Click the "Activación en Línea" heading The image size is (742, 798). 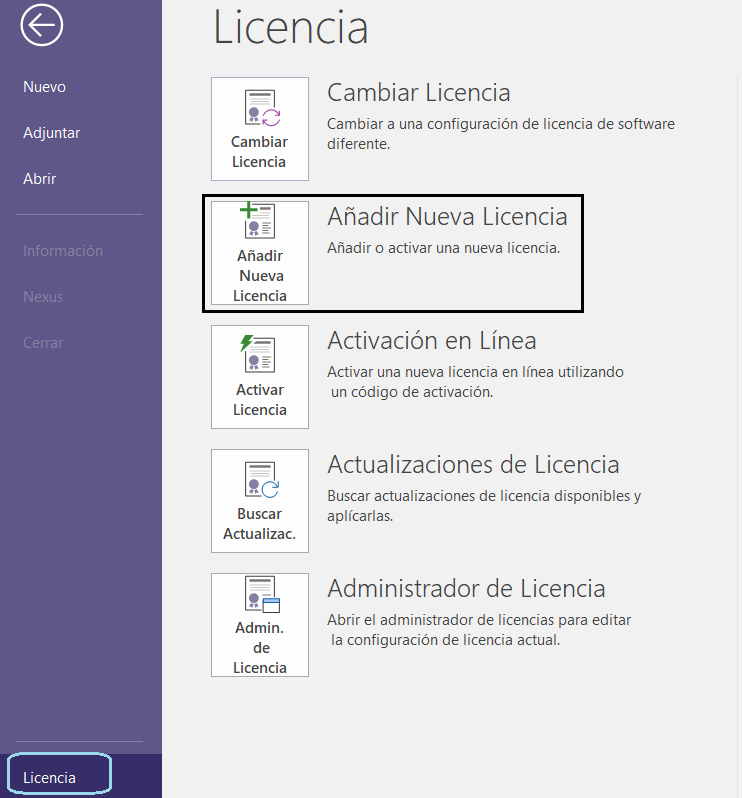tap(432, 341)
